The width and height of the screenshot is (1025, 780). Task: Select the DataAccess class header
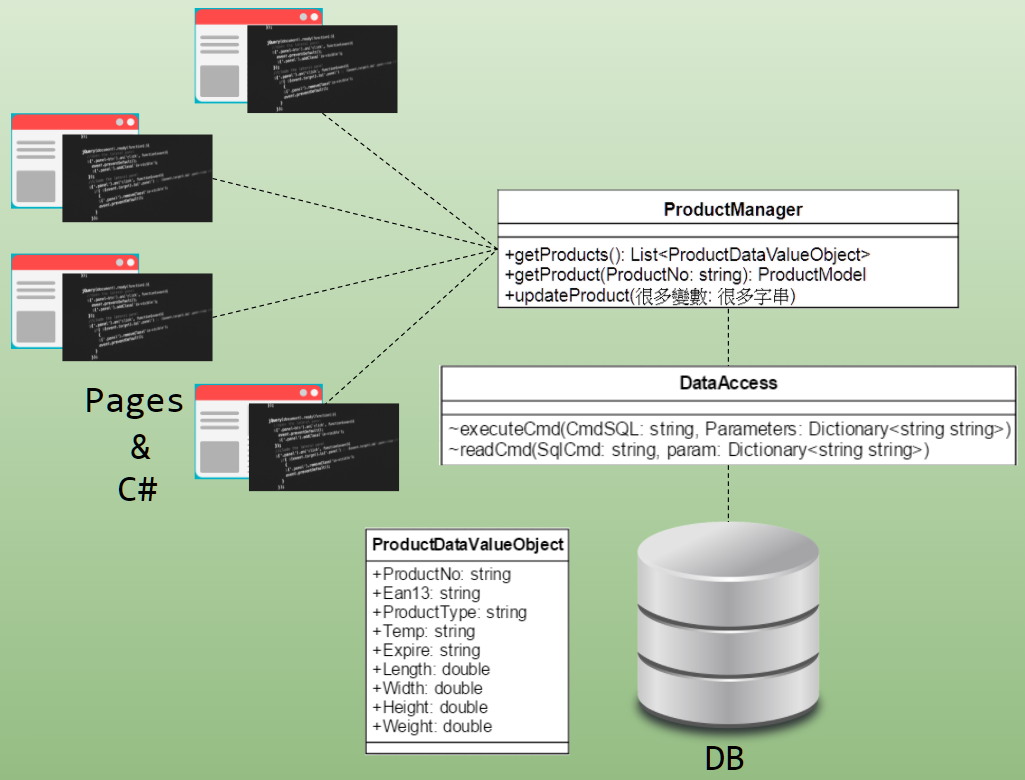click(728, 383)
